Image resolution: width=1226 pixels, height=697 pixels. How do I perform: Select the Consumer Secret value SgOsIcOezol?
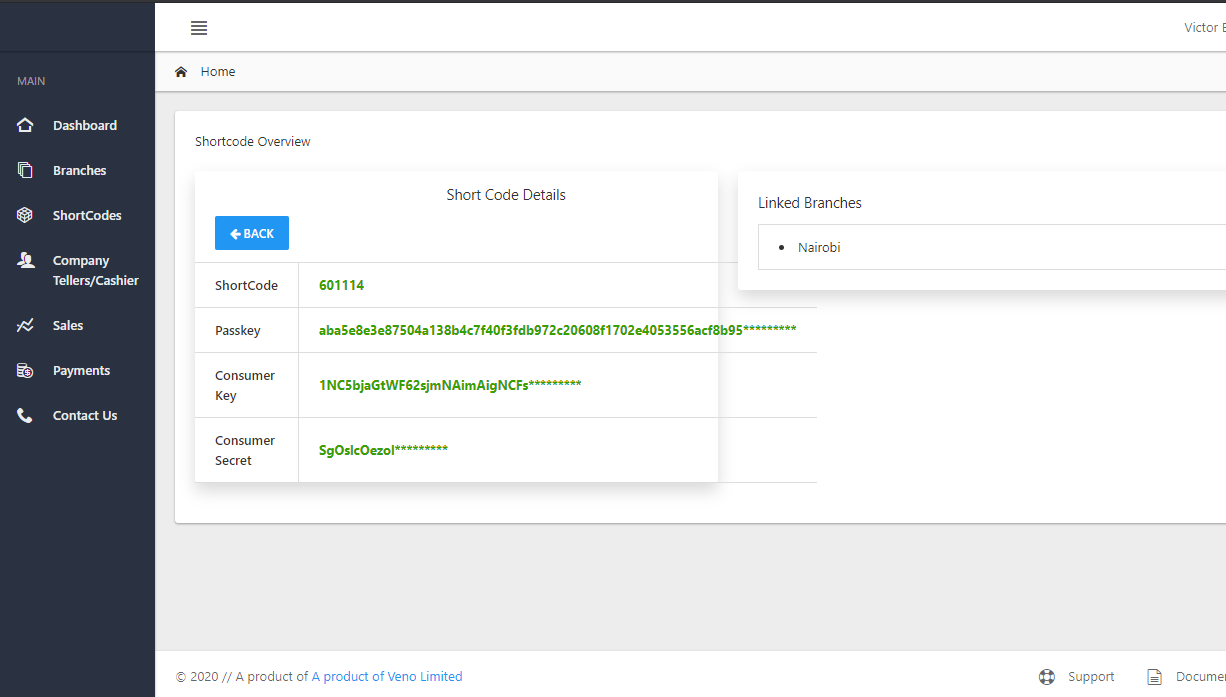[x=383, y=450]
